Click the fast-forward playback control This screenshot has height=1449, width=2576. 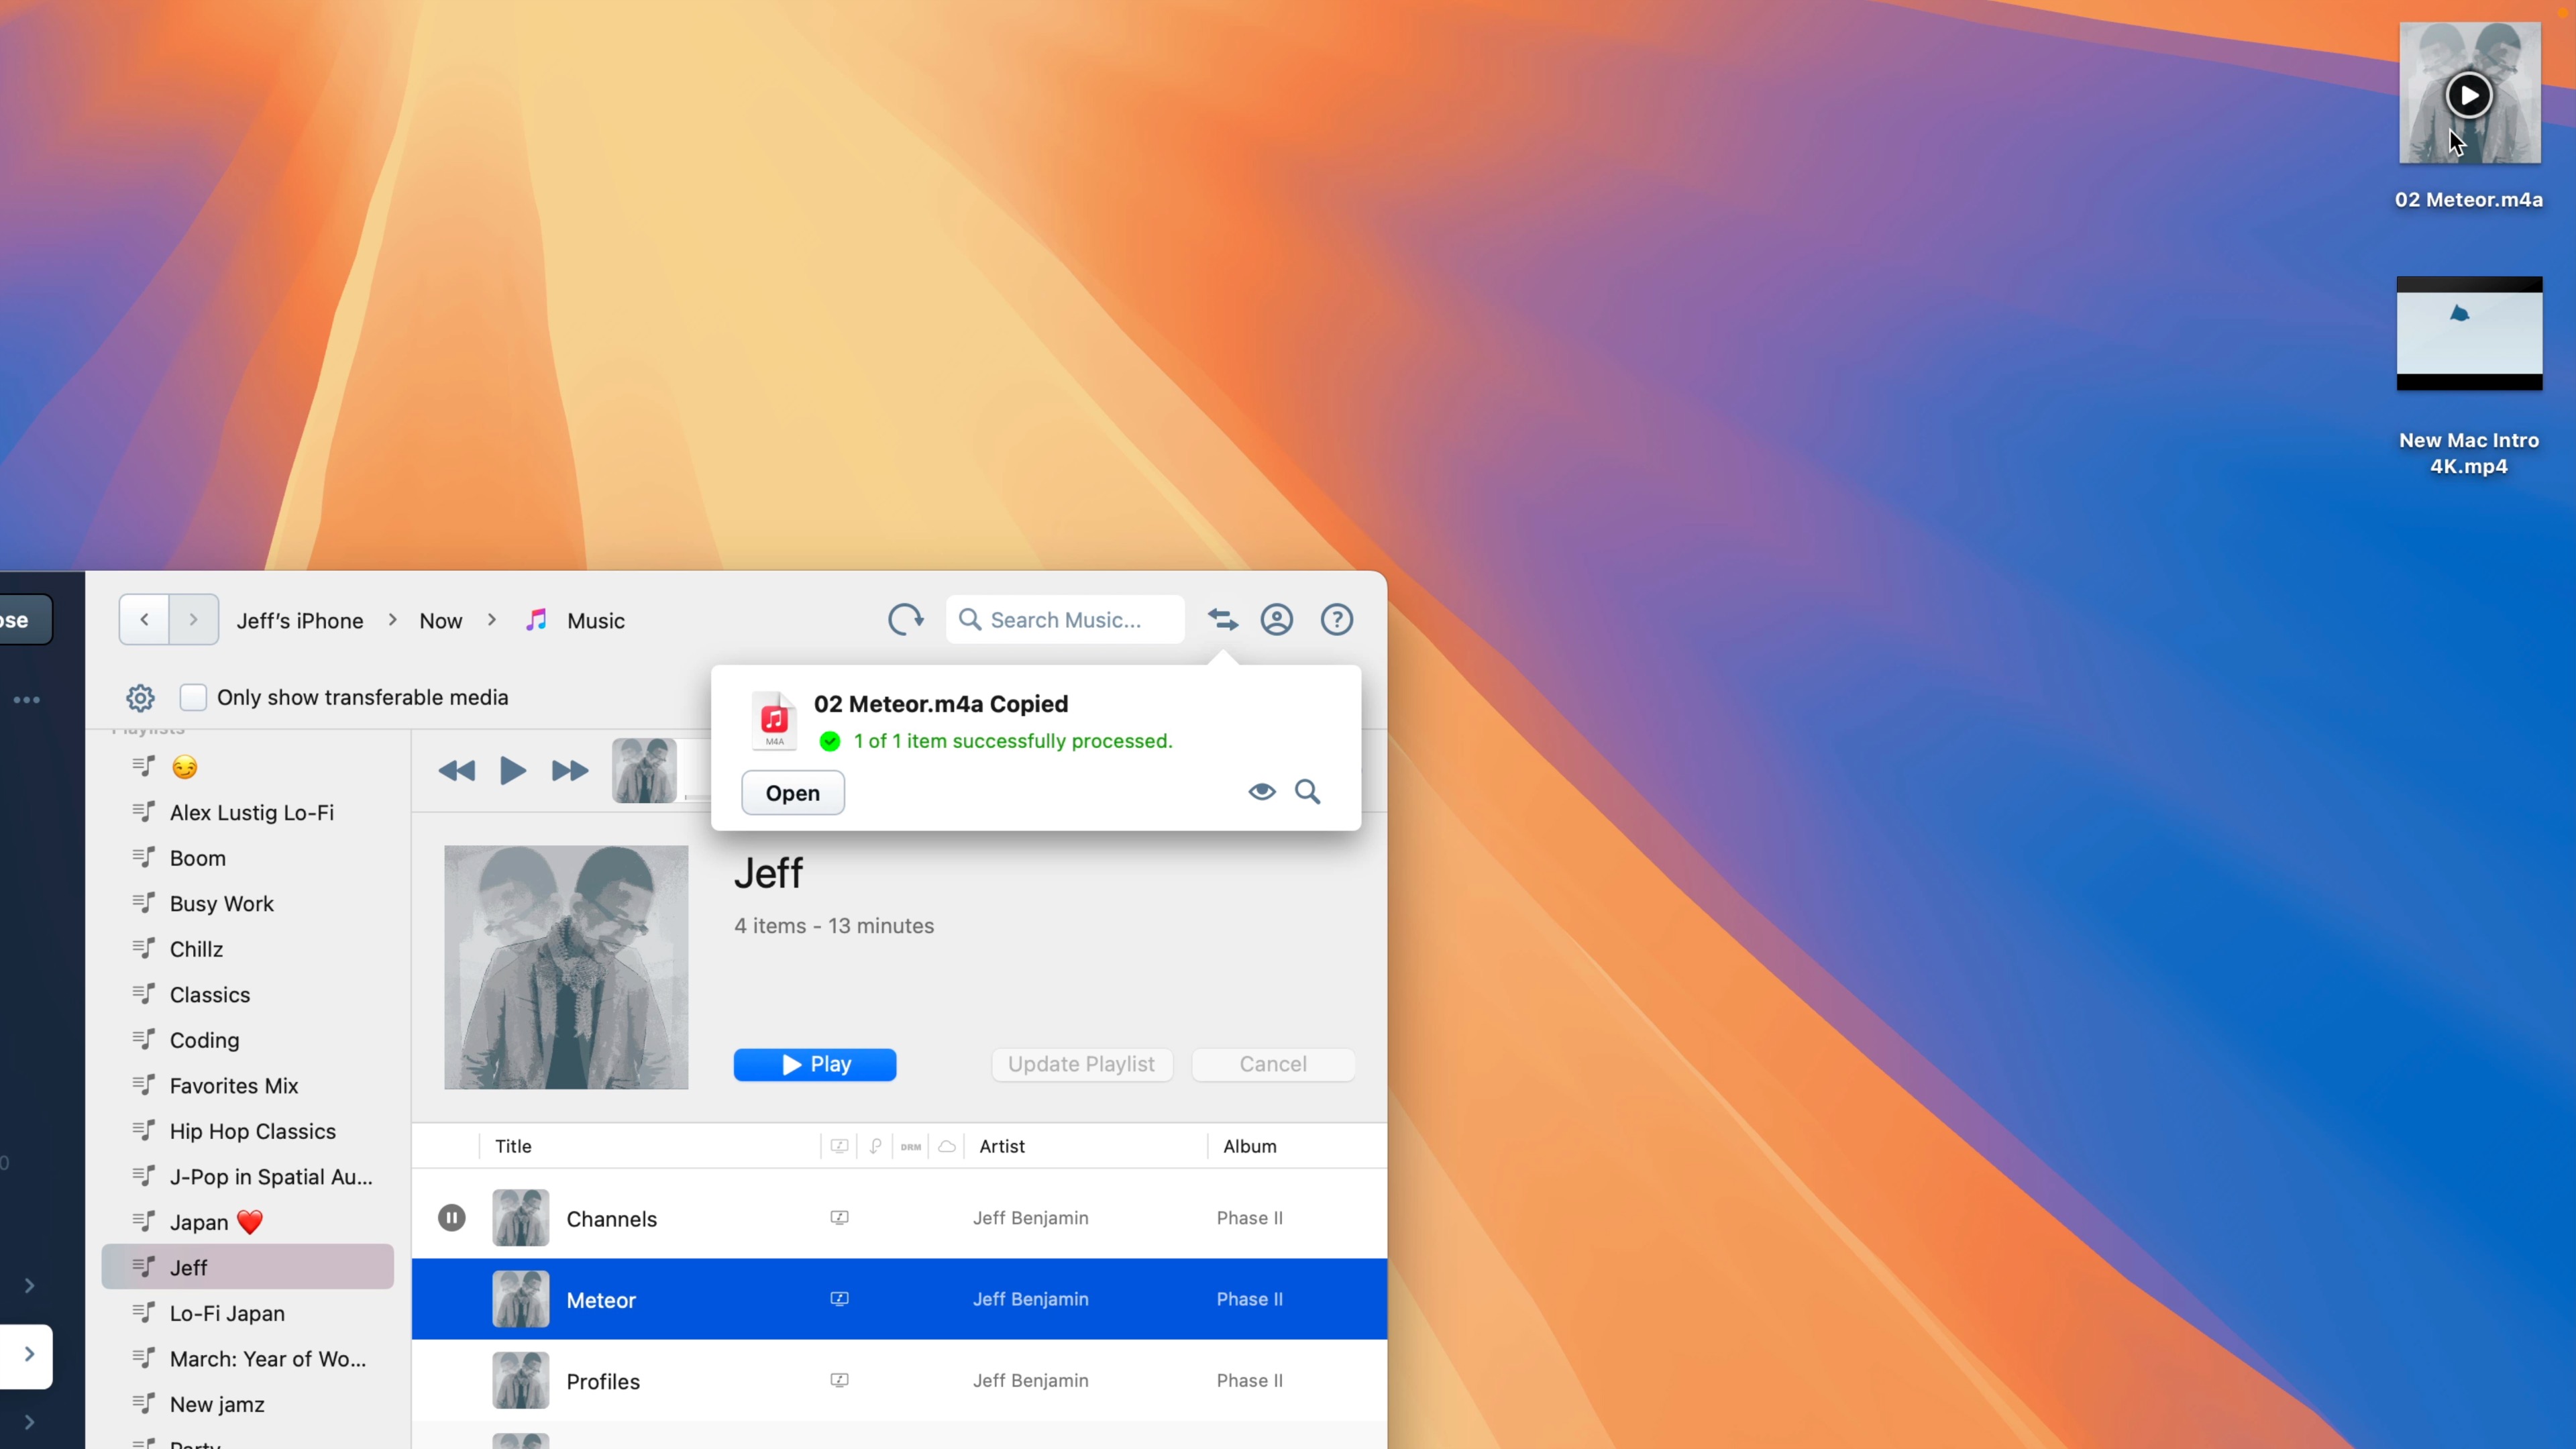tap(568, 770)
